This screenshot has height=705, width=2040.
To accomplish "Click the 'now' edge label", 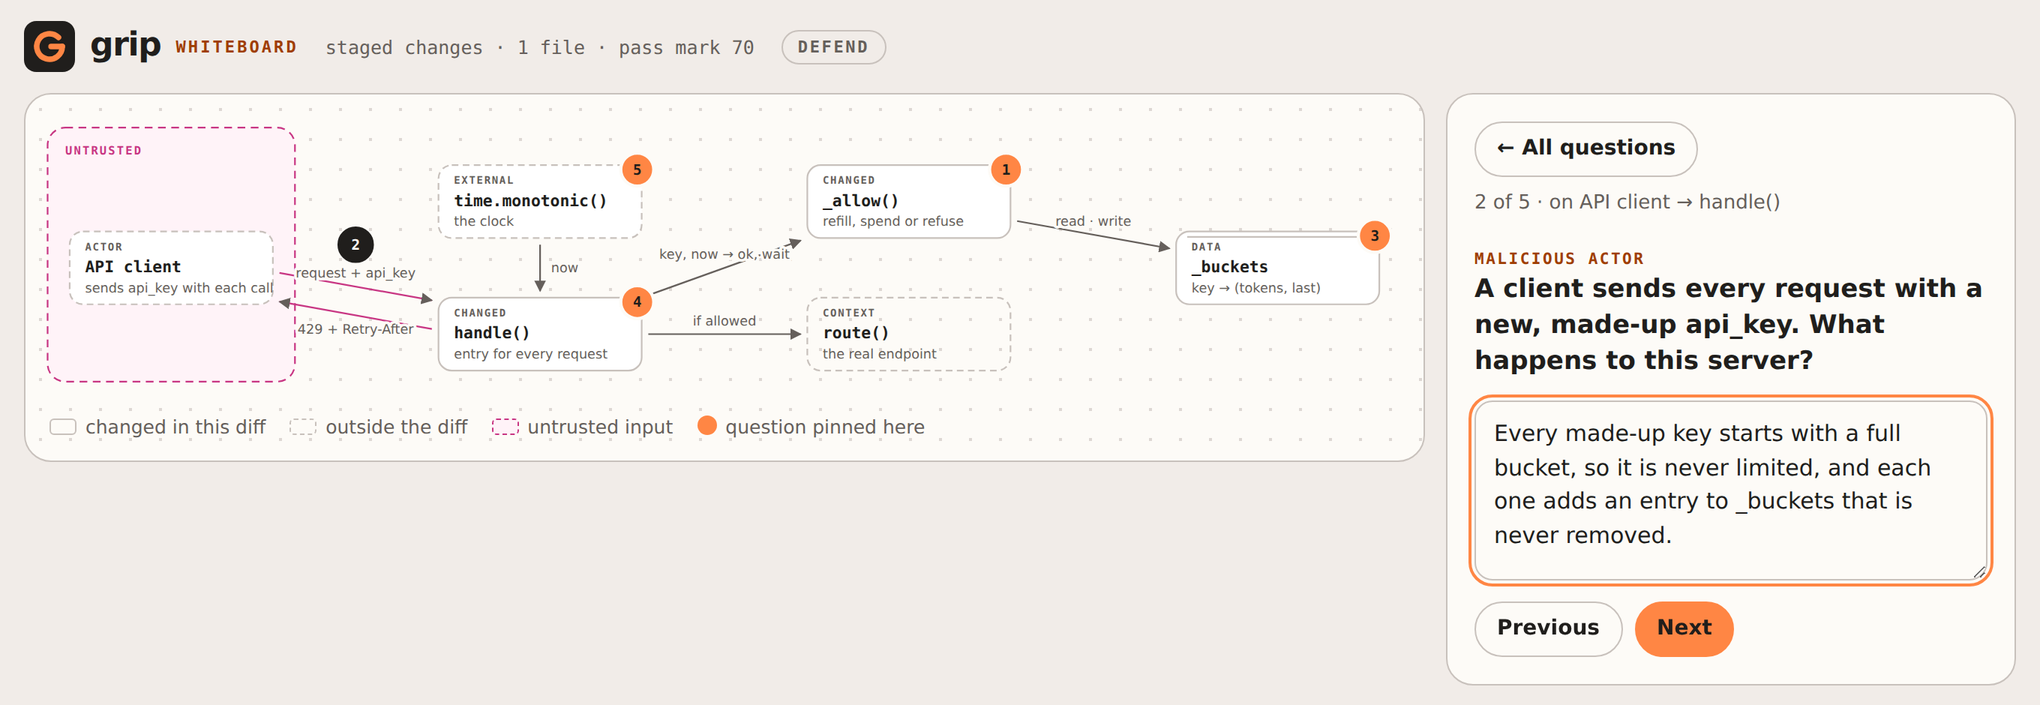I will [x=564, y=268].
